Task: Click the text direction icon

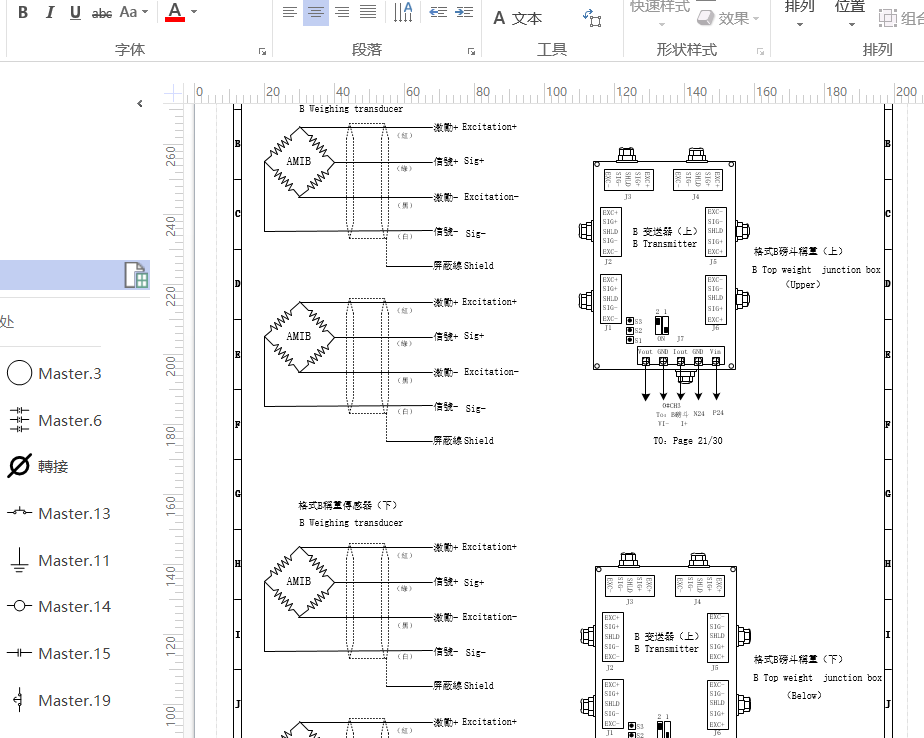Action: [403, 13]
